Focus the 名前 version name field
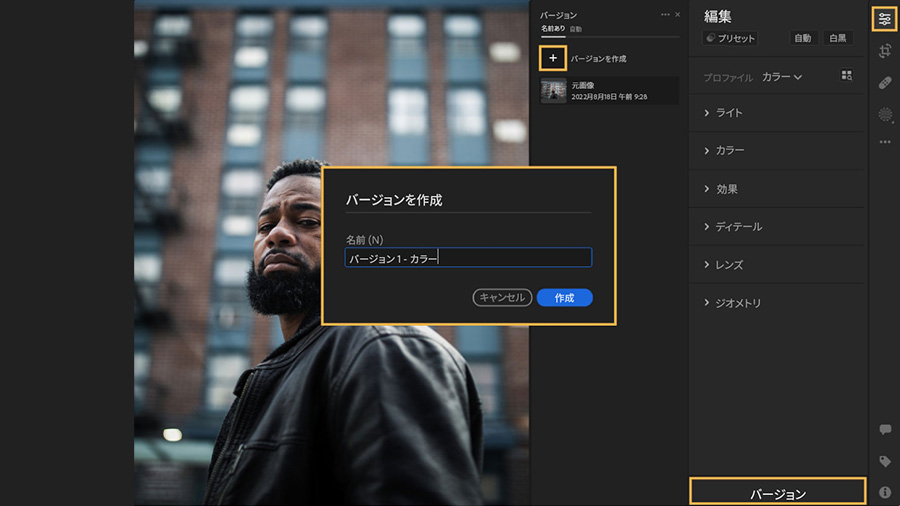Viewport: 900px width, 506px height. pyautogui.click(x=468, y=258)
